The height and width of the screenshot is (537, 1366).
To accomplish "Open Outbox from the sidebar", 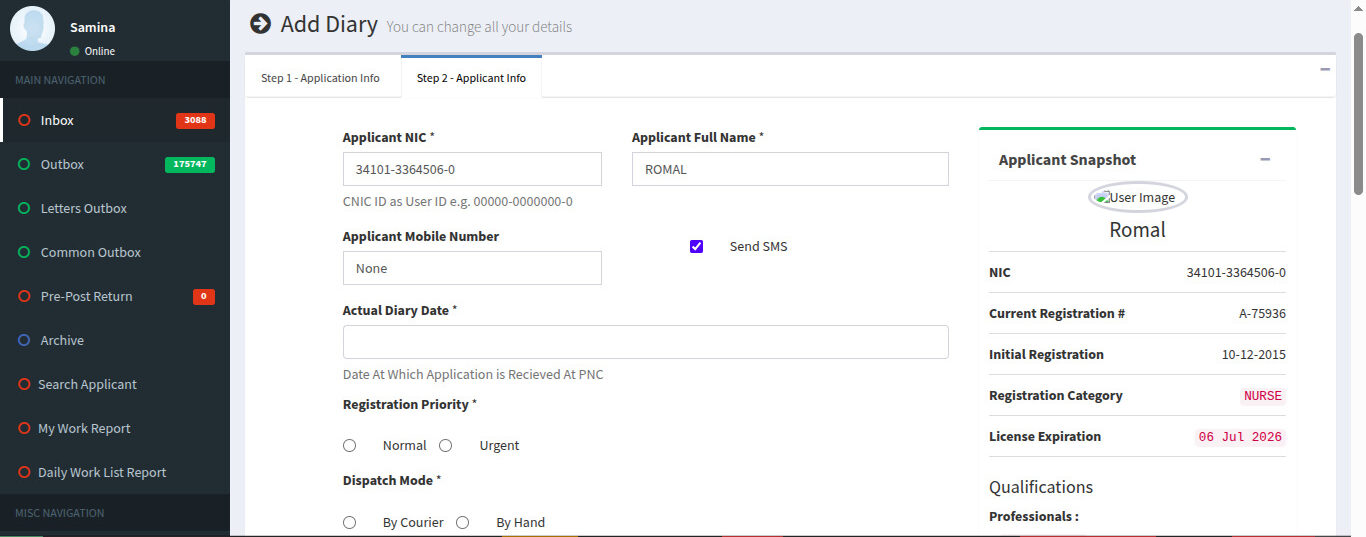I will coord(115,164).
